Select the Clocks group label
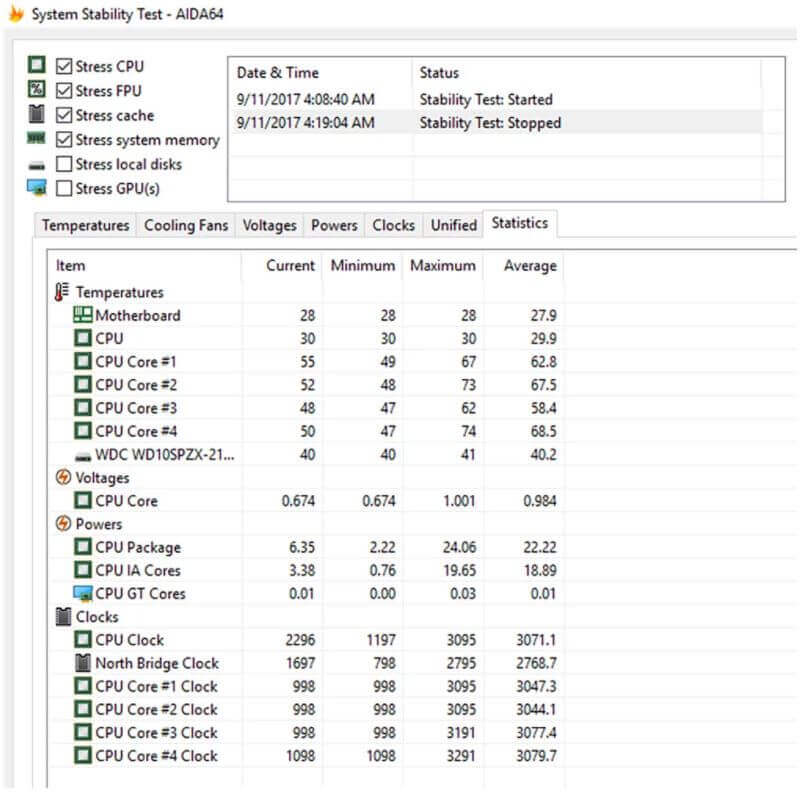 (97, 617)
